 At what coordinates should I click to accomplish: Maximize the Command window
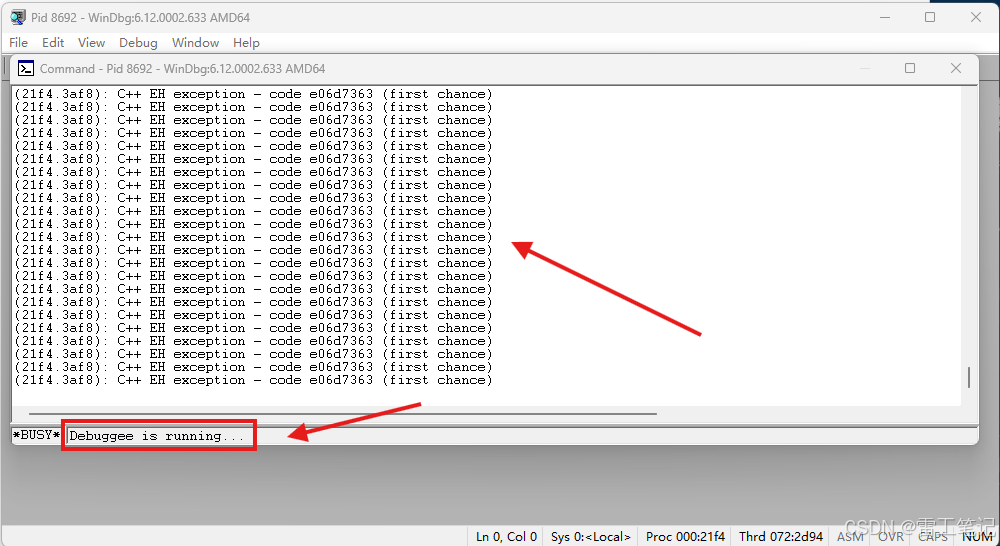910,68
